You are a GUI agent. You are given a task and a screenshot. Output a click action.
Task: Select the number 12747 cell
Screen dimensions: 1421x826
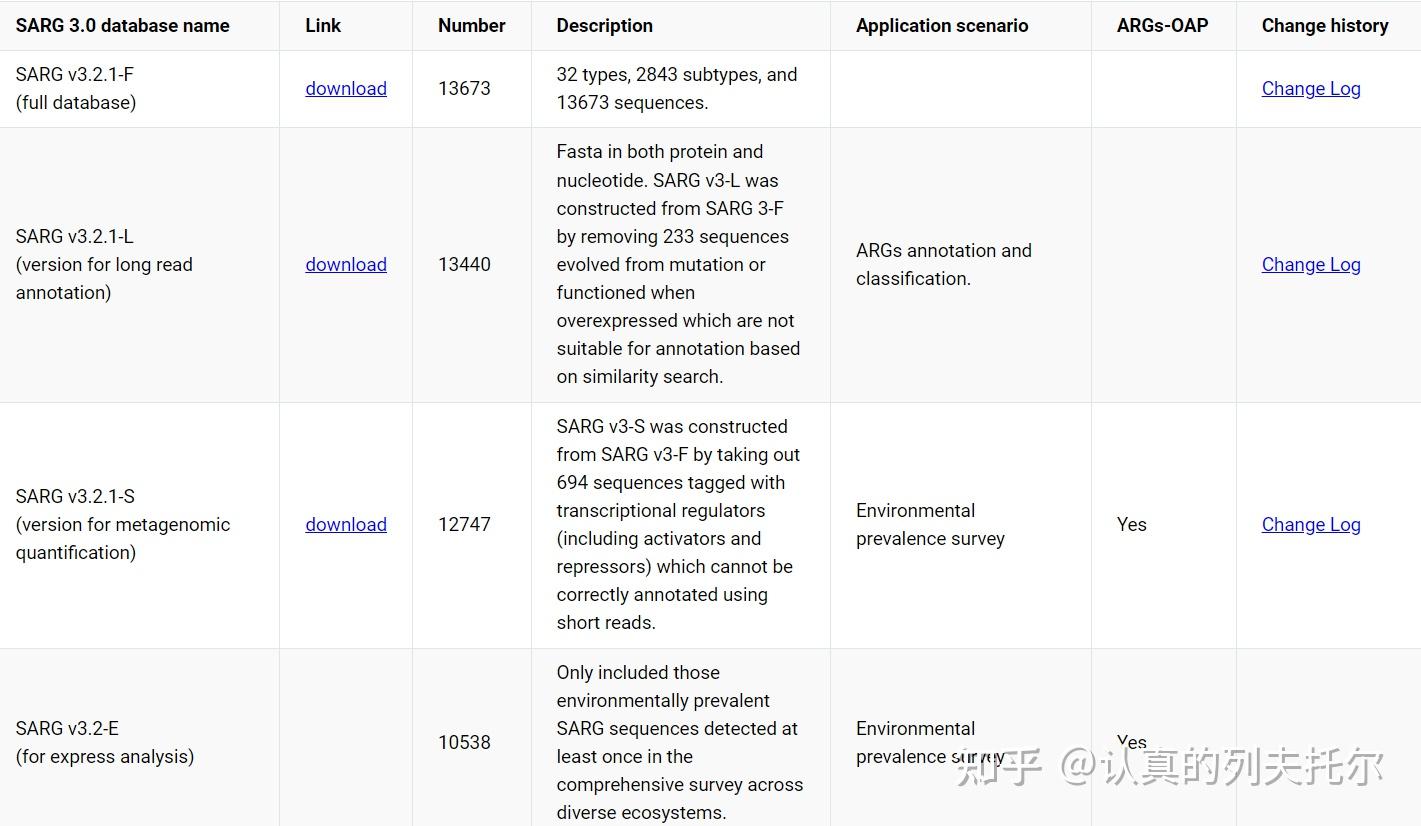[x=465, y=524]
